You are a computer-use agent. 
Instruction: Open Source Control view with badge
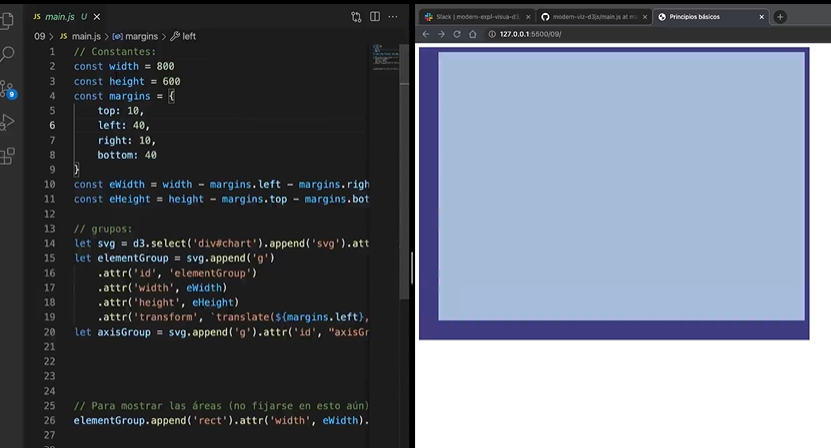tap(8, 89)
